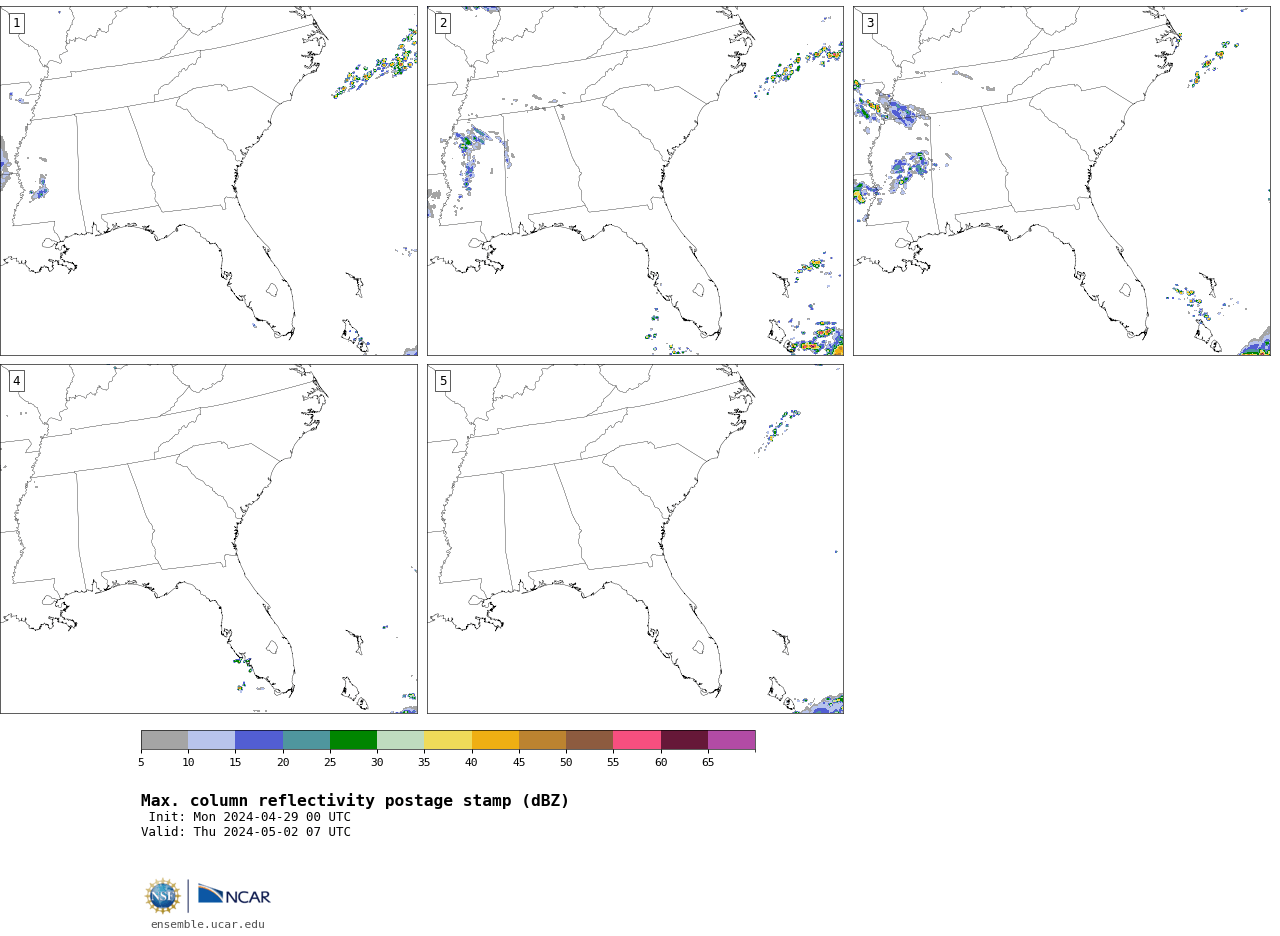1280x936 pixels.
Task: Click the tan 45-50 dBZ swatch
Action: coord(542,740)
